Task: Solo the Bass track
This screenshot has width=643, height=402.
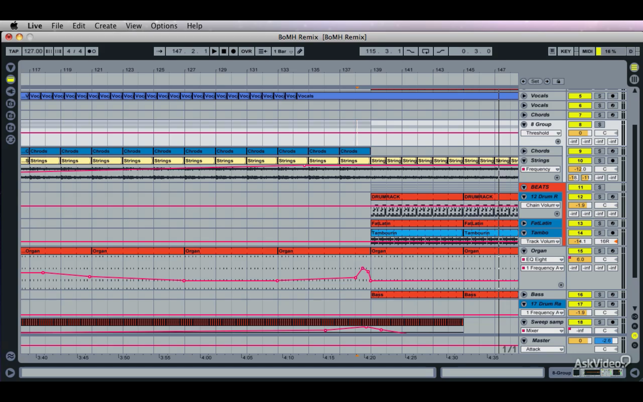Action: (600, 295)
